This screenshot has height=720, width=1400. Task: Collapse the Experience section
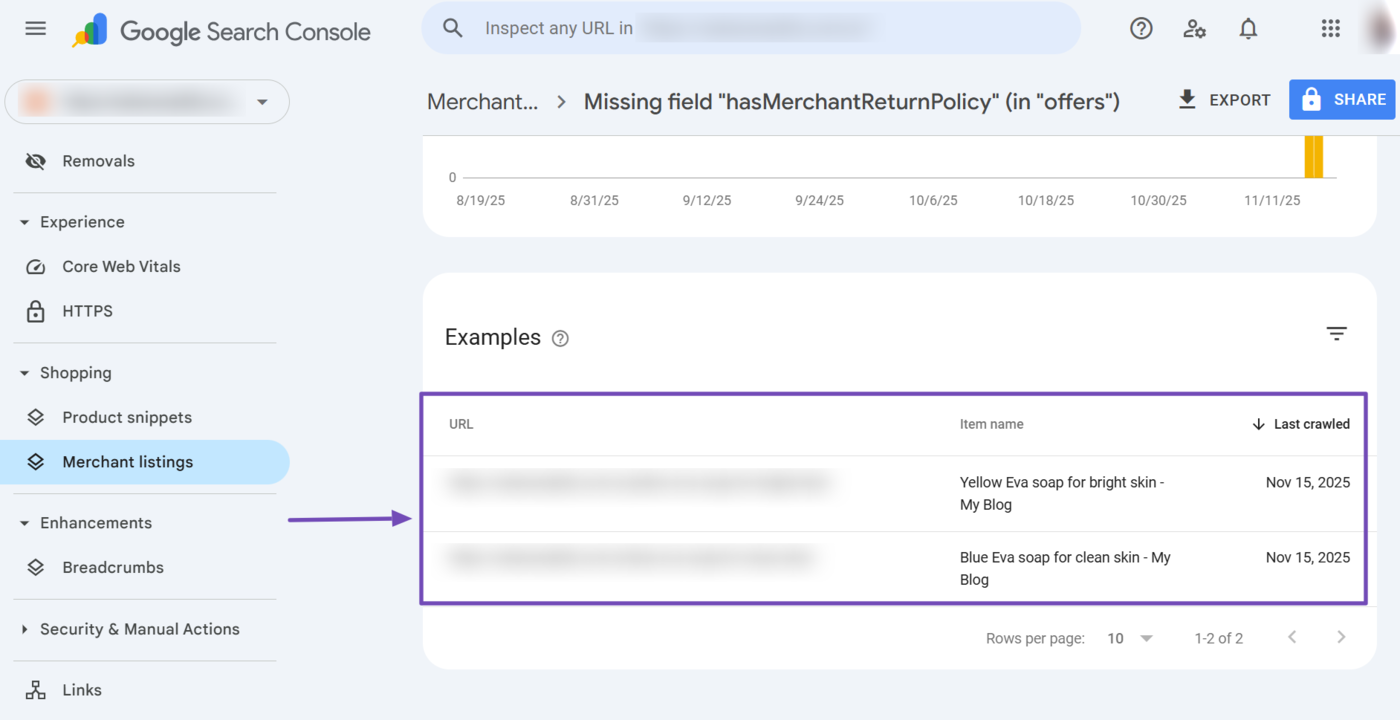click(24, 221)
